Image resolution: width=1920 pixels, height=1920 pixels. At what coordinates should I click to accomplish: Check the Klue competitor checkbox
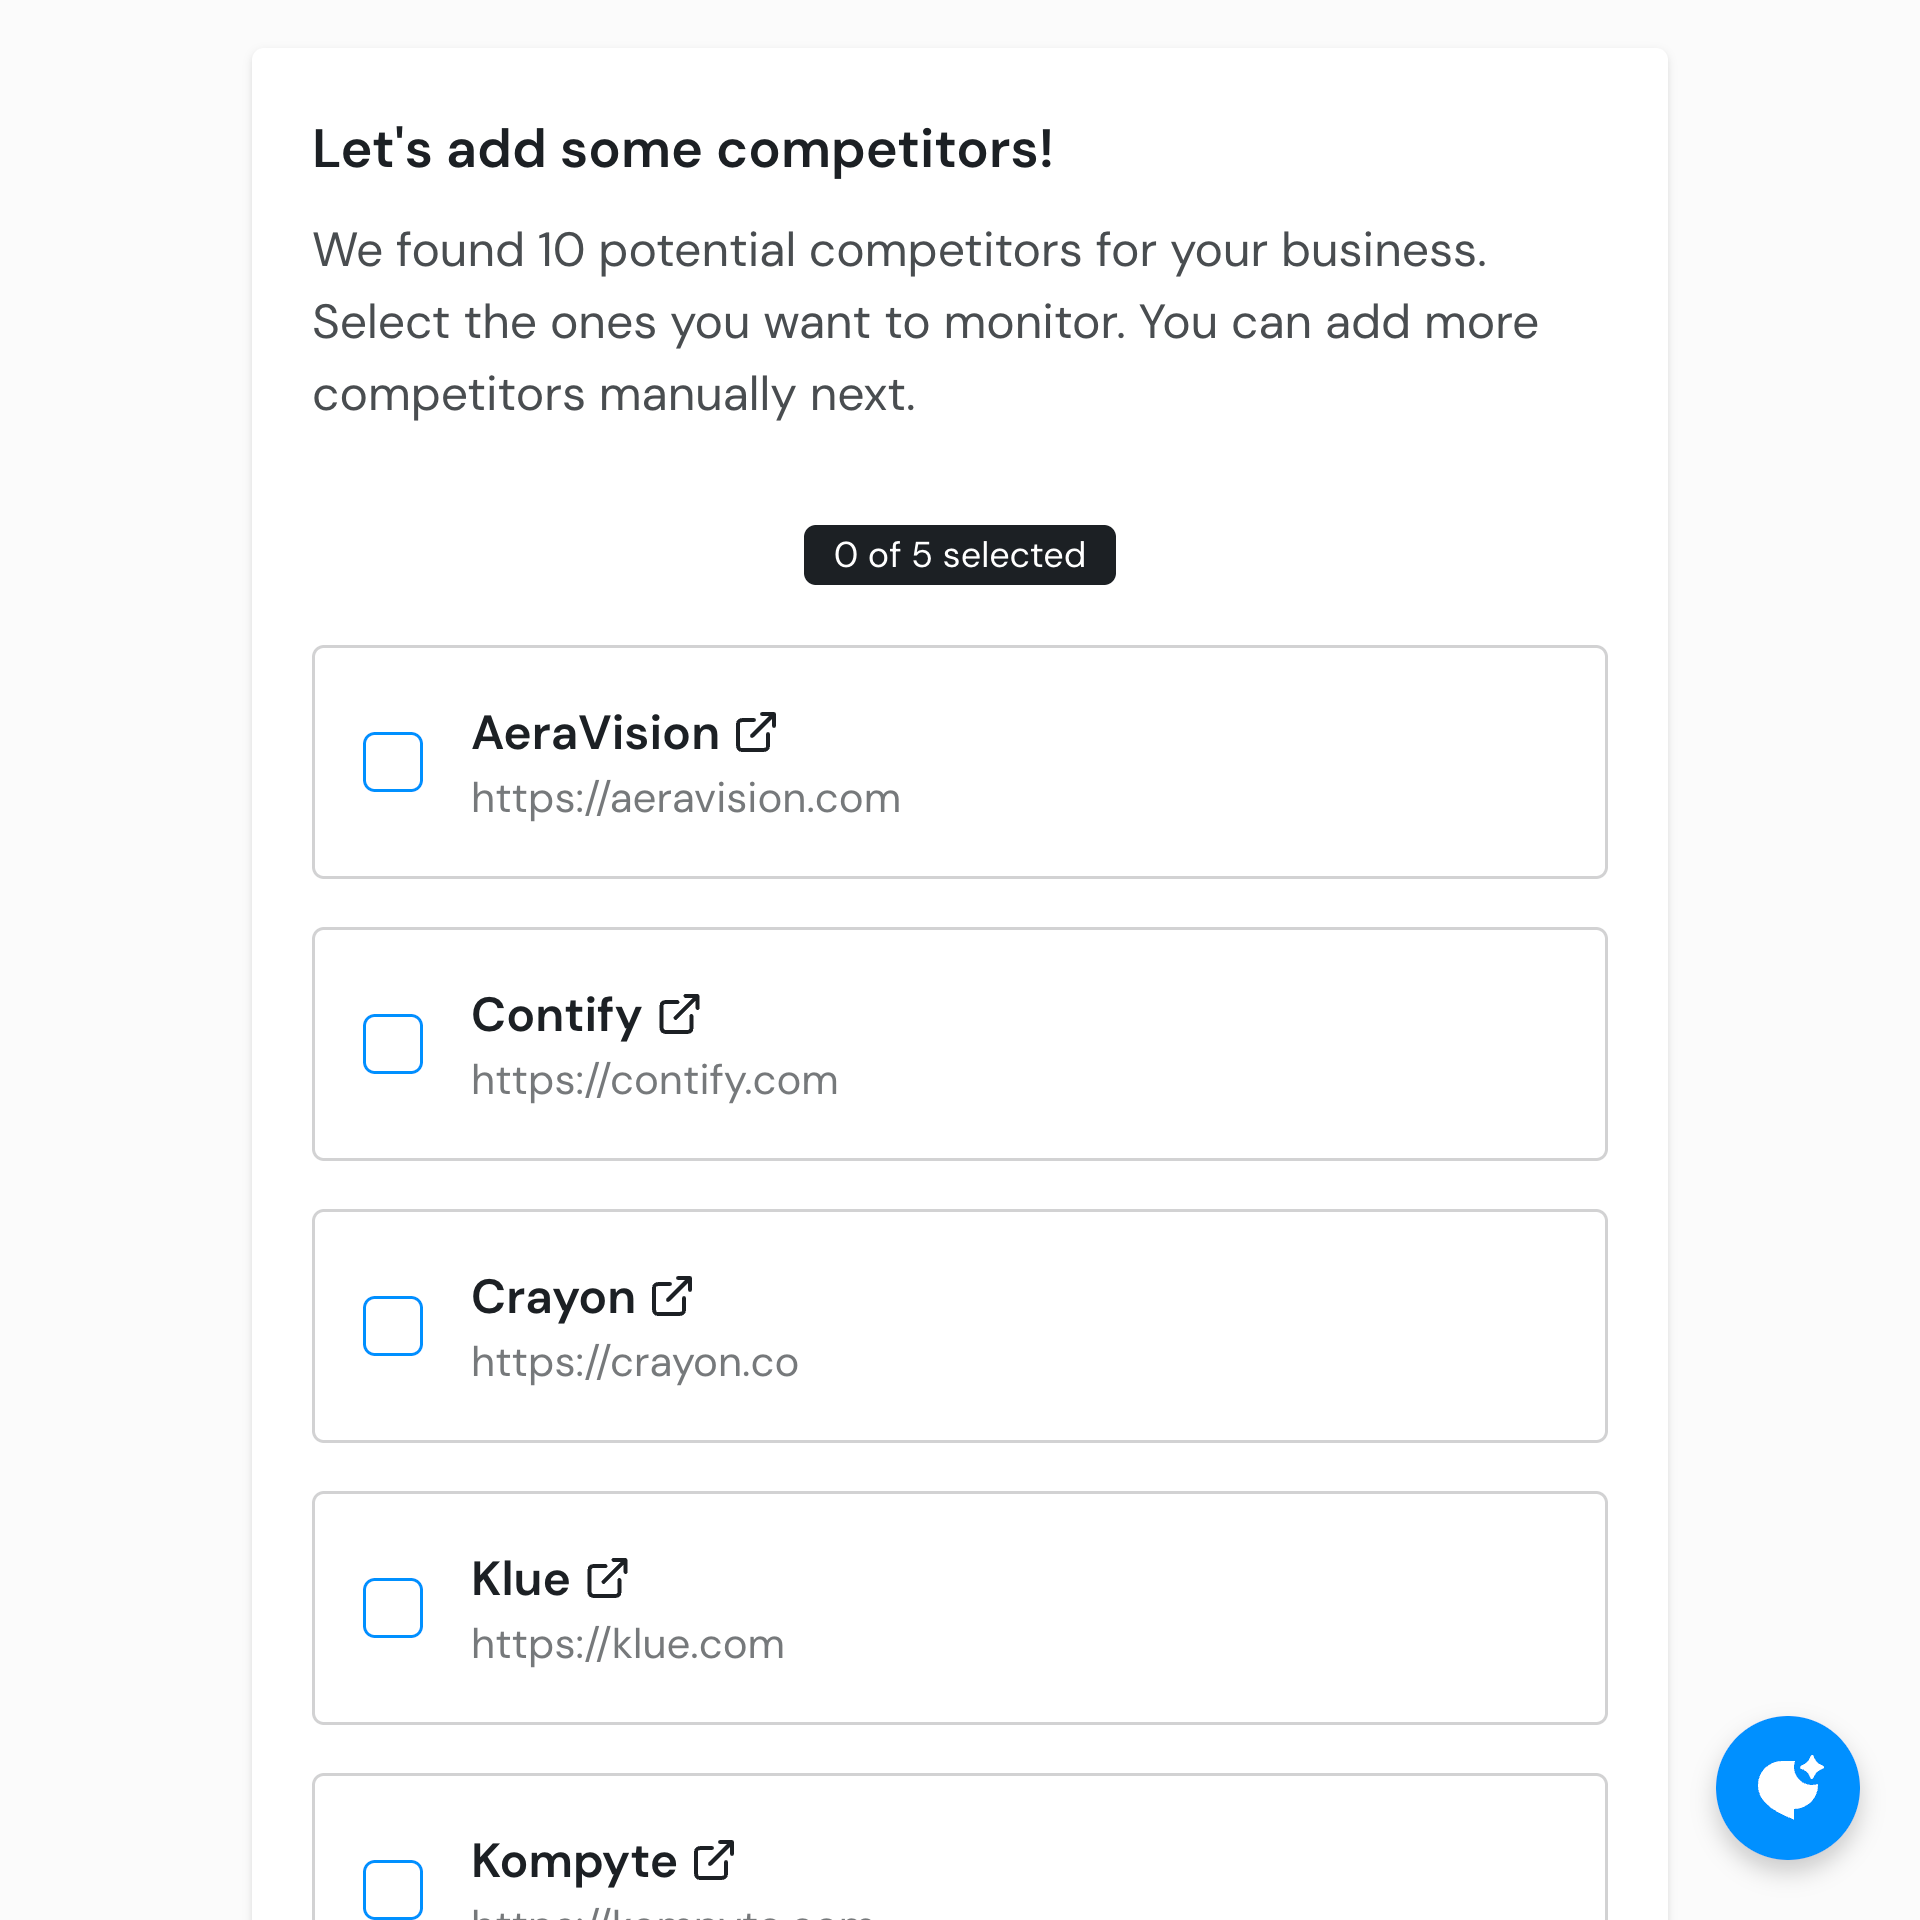(393, 1607)
